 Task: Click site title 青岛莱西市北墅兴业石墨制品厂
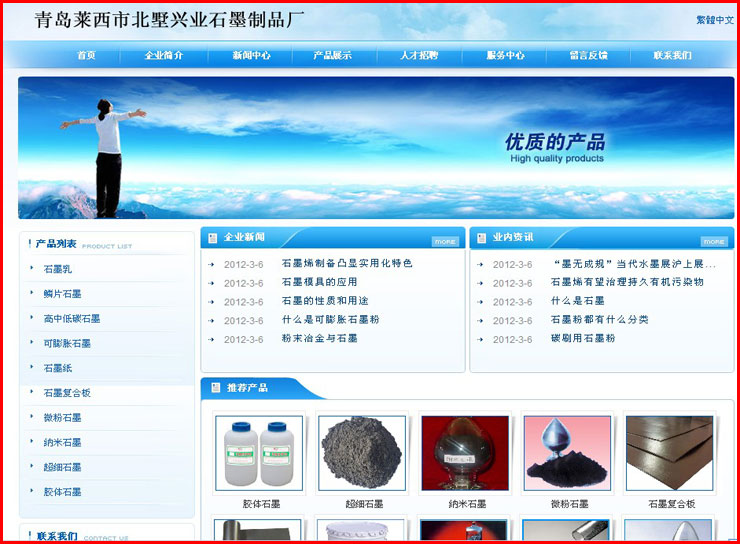tap(169, 20)
